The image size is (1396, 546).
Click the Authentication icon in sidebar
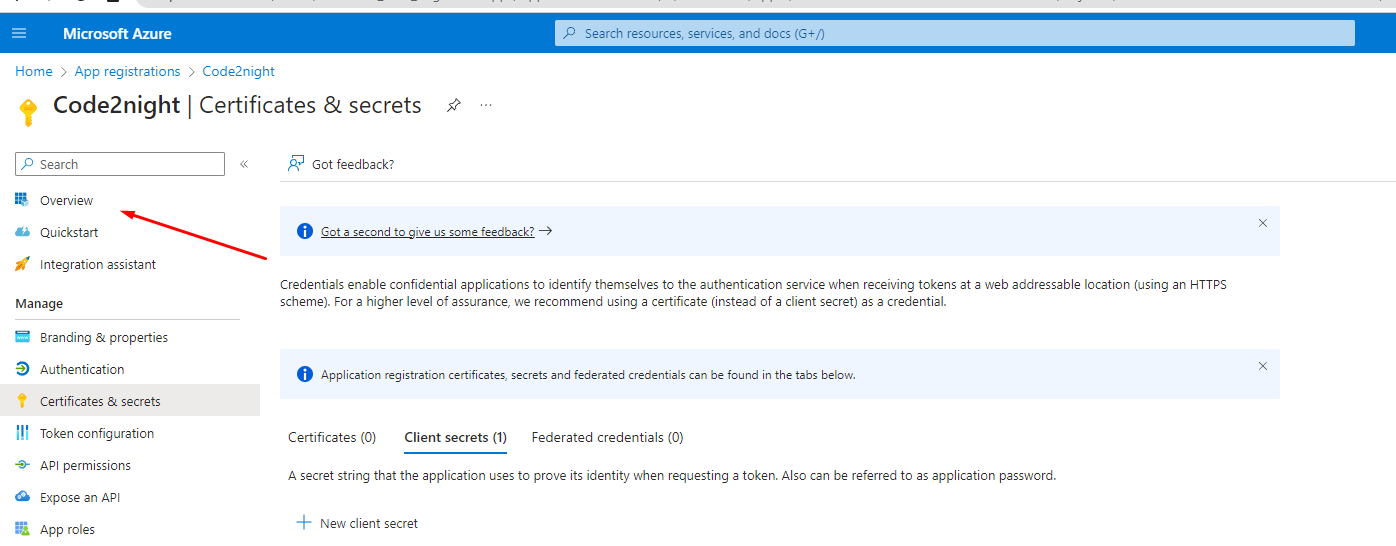coord(22,369)
